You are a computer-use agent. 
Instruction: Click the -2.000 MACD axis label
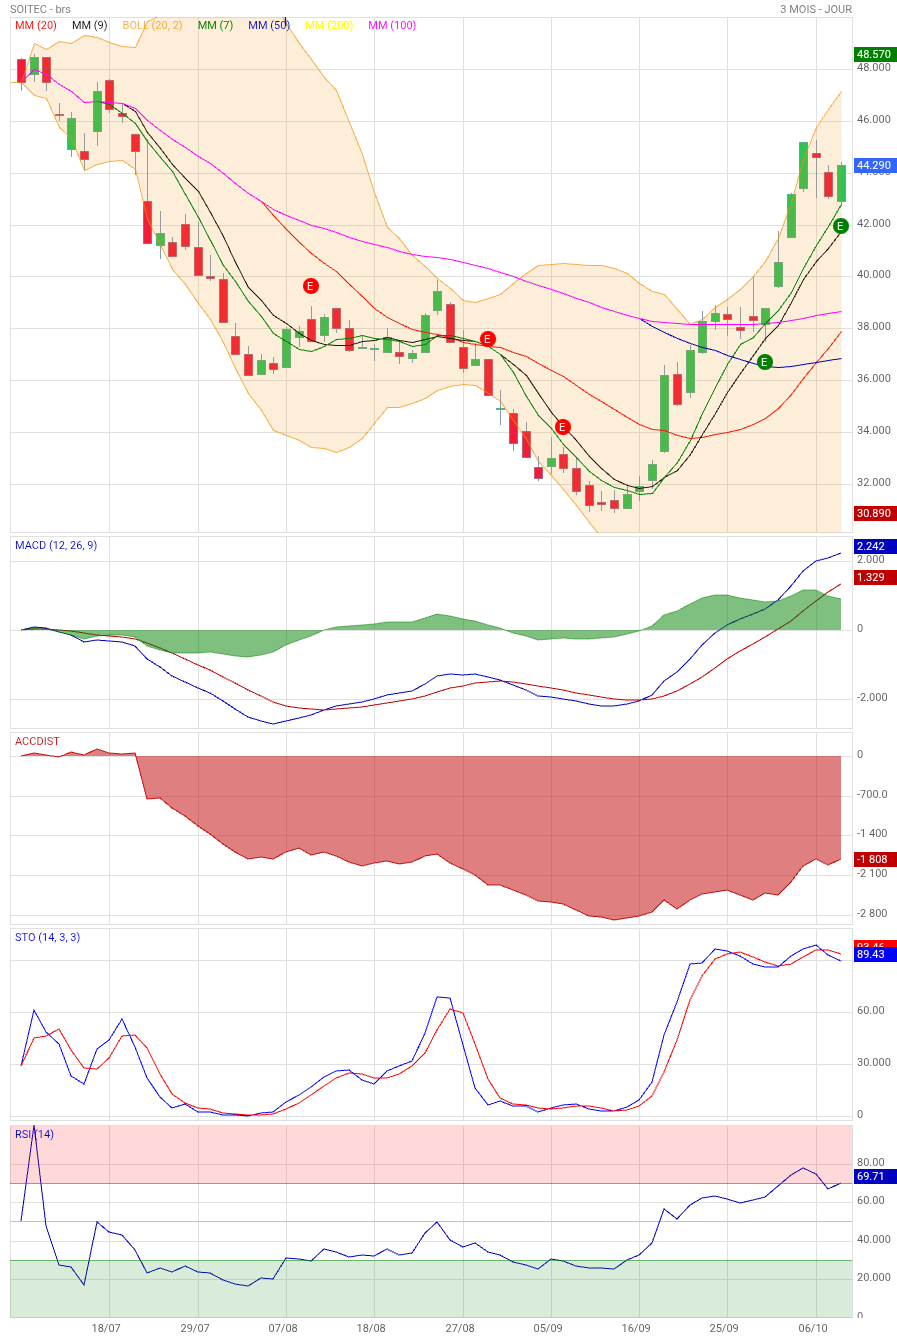point(872,698)
